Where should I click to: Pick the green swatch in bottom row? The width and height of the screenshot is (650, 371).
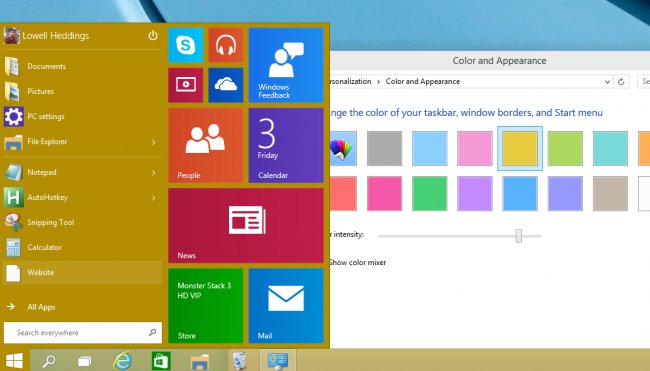(429, 194)
